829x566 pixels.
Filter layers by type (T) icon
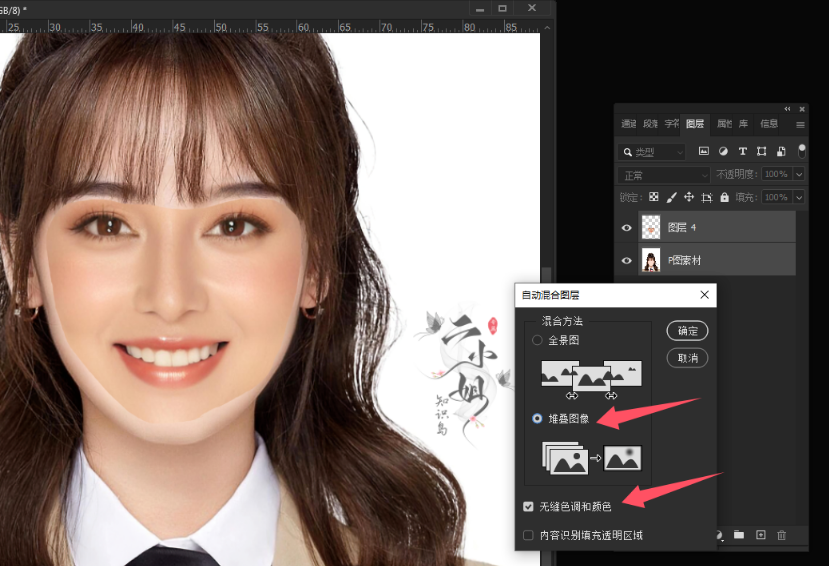coord(743,151)
